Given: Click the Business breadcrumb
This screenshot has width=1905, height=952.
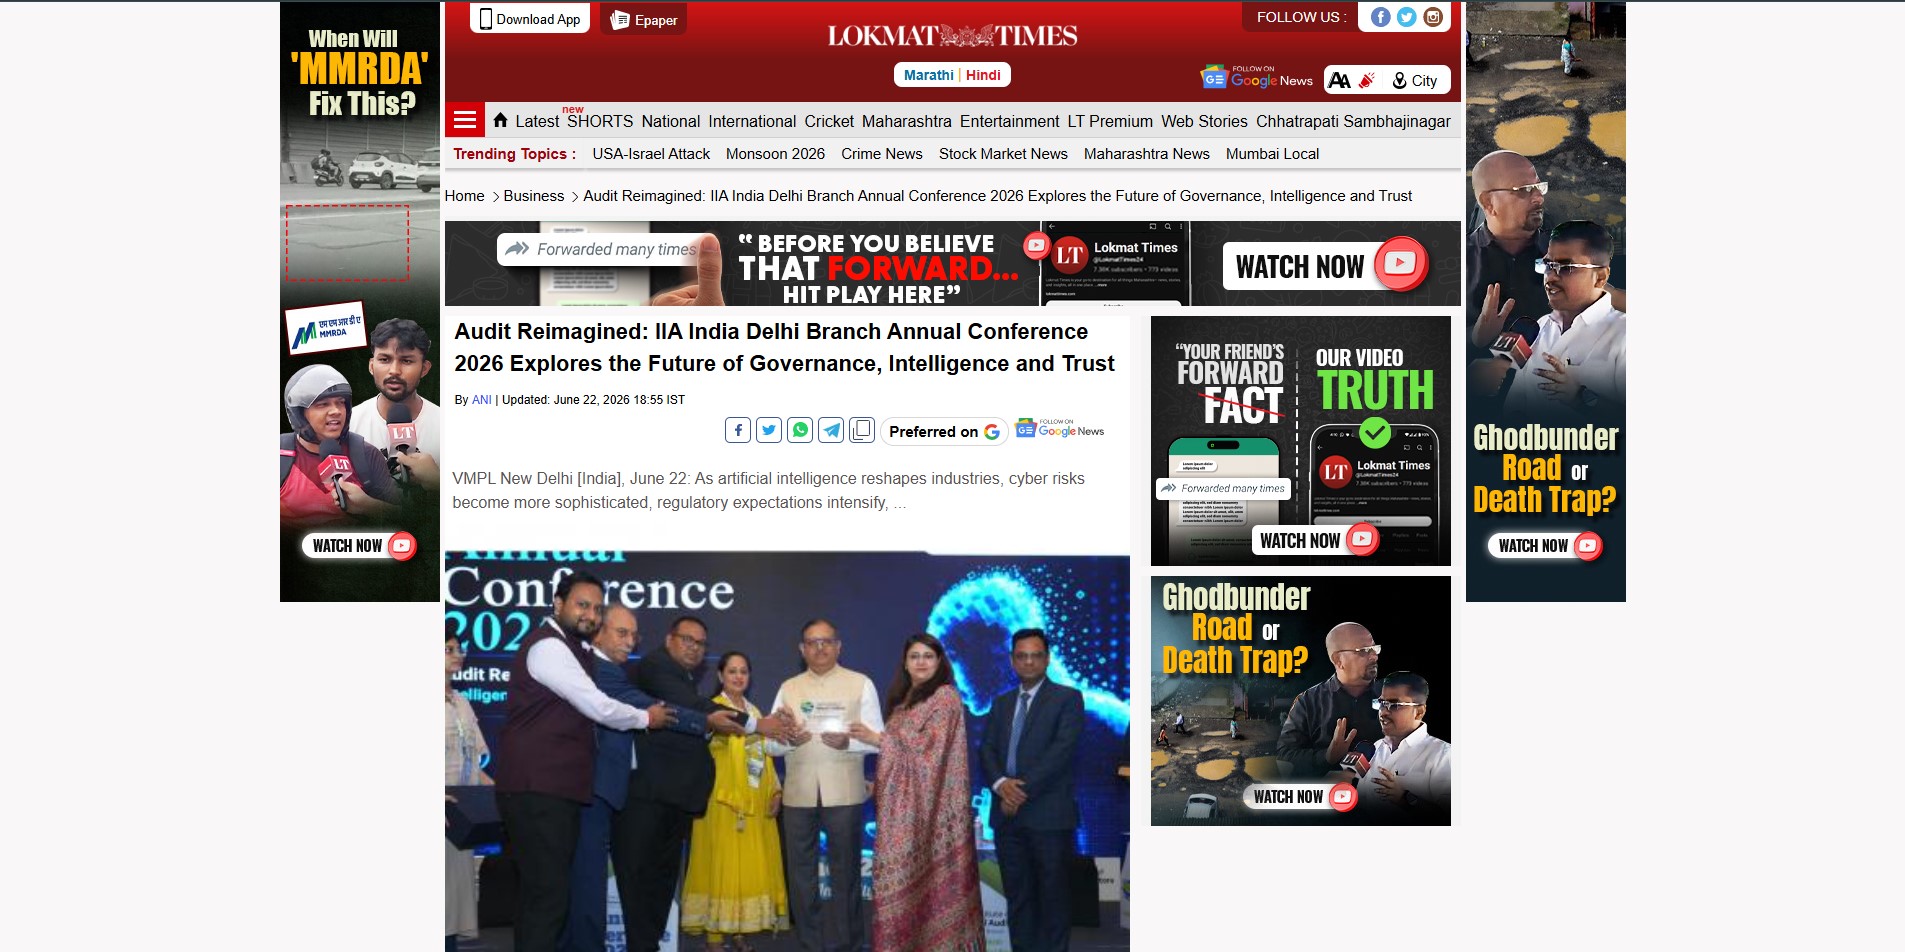Looking at the screenshot, I should [534, 196].
